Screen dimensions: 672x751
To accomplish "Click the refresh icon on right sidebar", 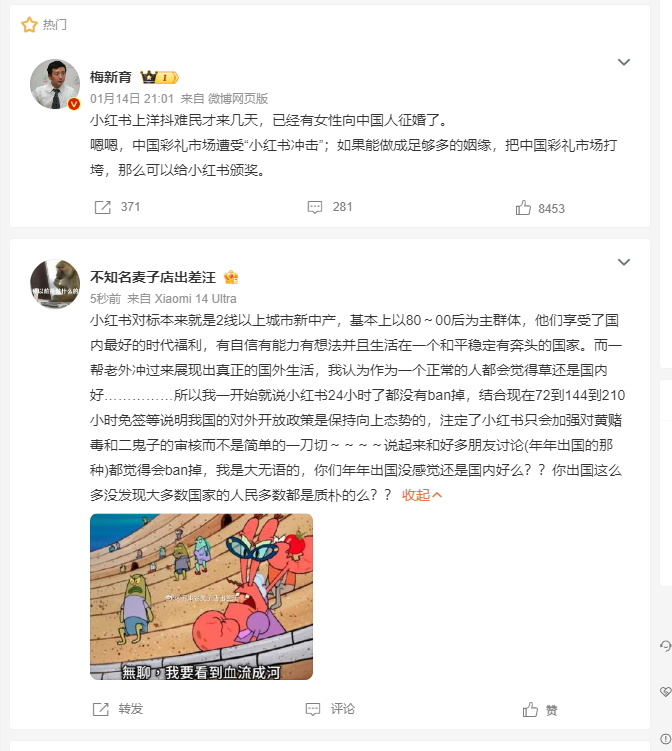I will tap(665, 646).
